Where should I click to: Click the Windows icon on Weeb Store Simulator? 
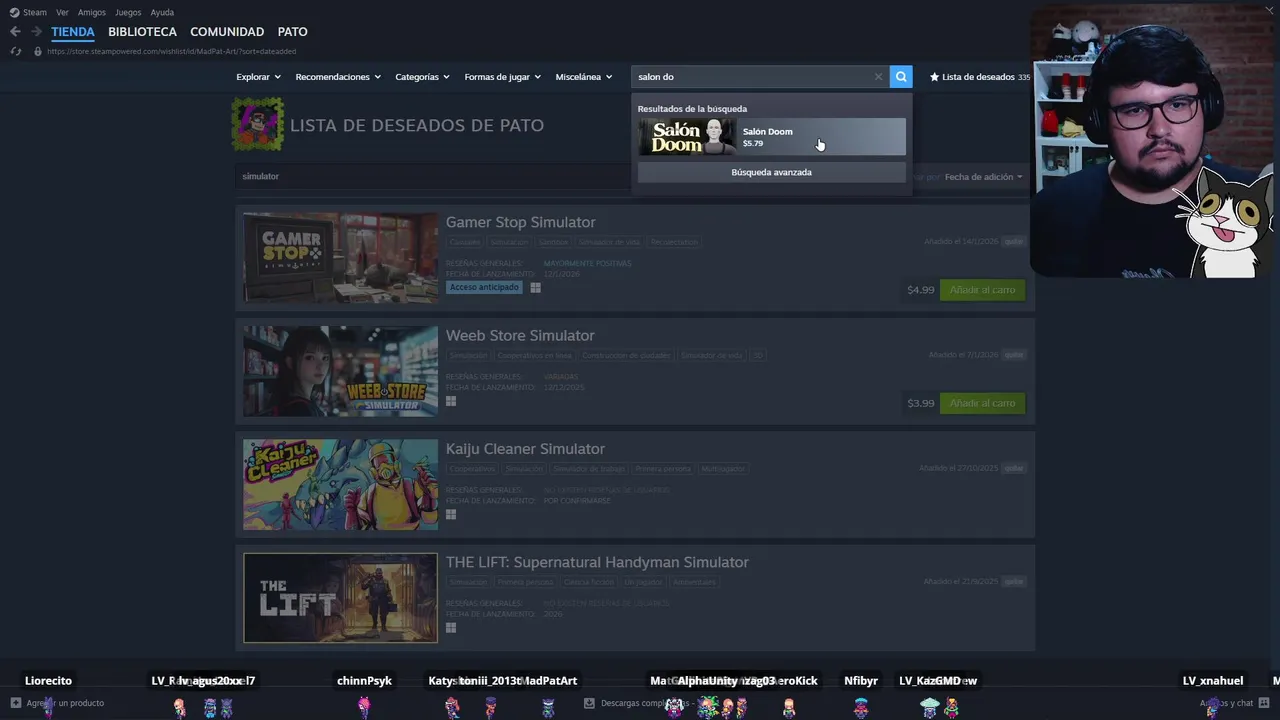tap(451, 401)
